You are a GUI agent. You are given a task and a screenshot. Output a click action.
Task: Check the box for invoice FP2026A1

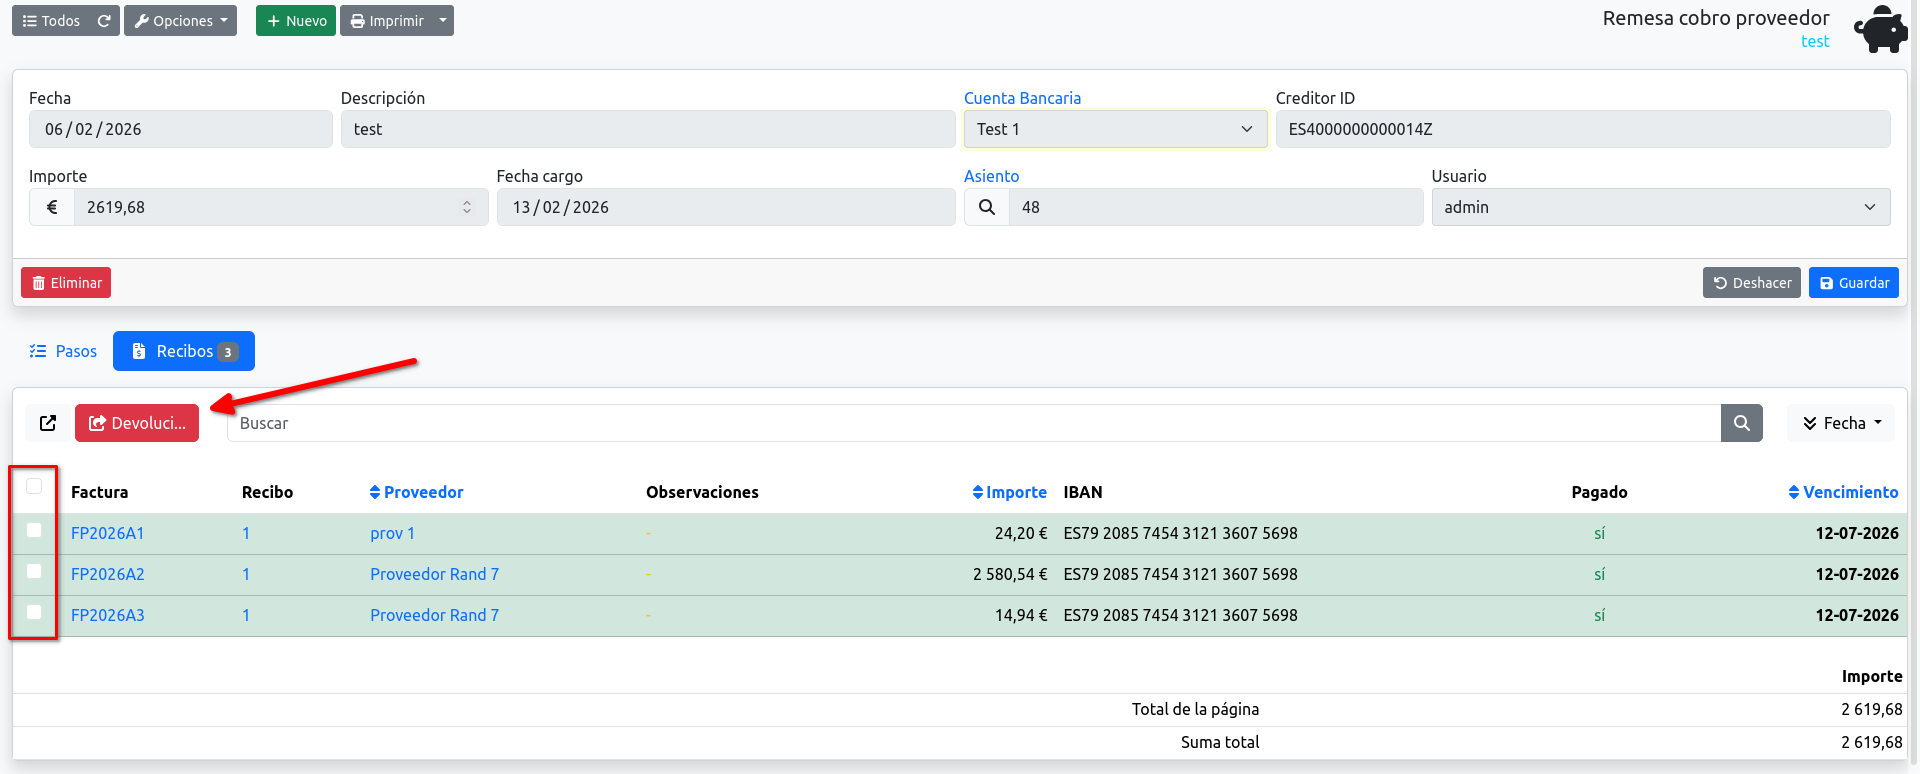click(34, 530)
